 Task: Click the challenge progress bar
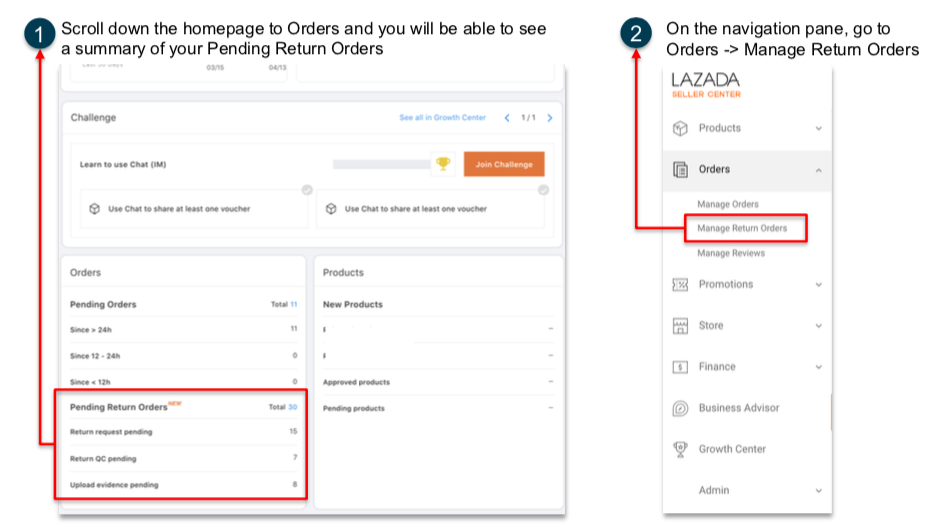click(380, 164)
